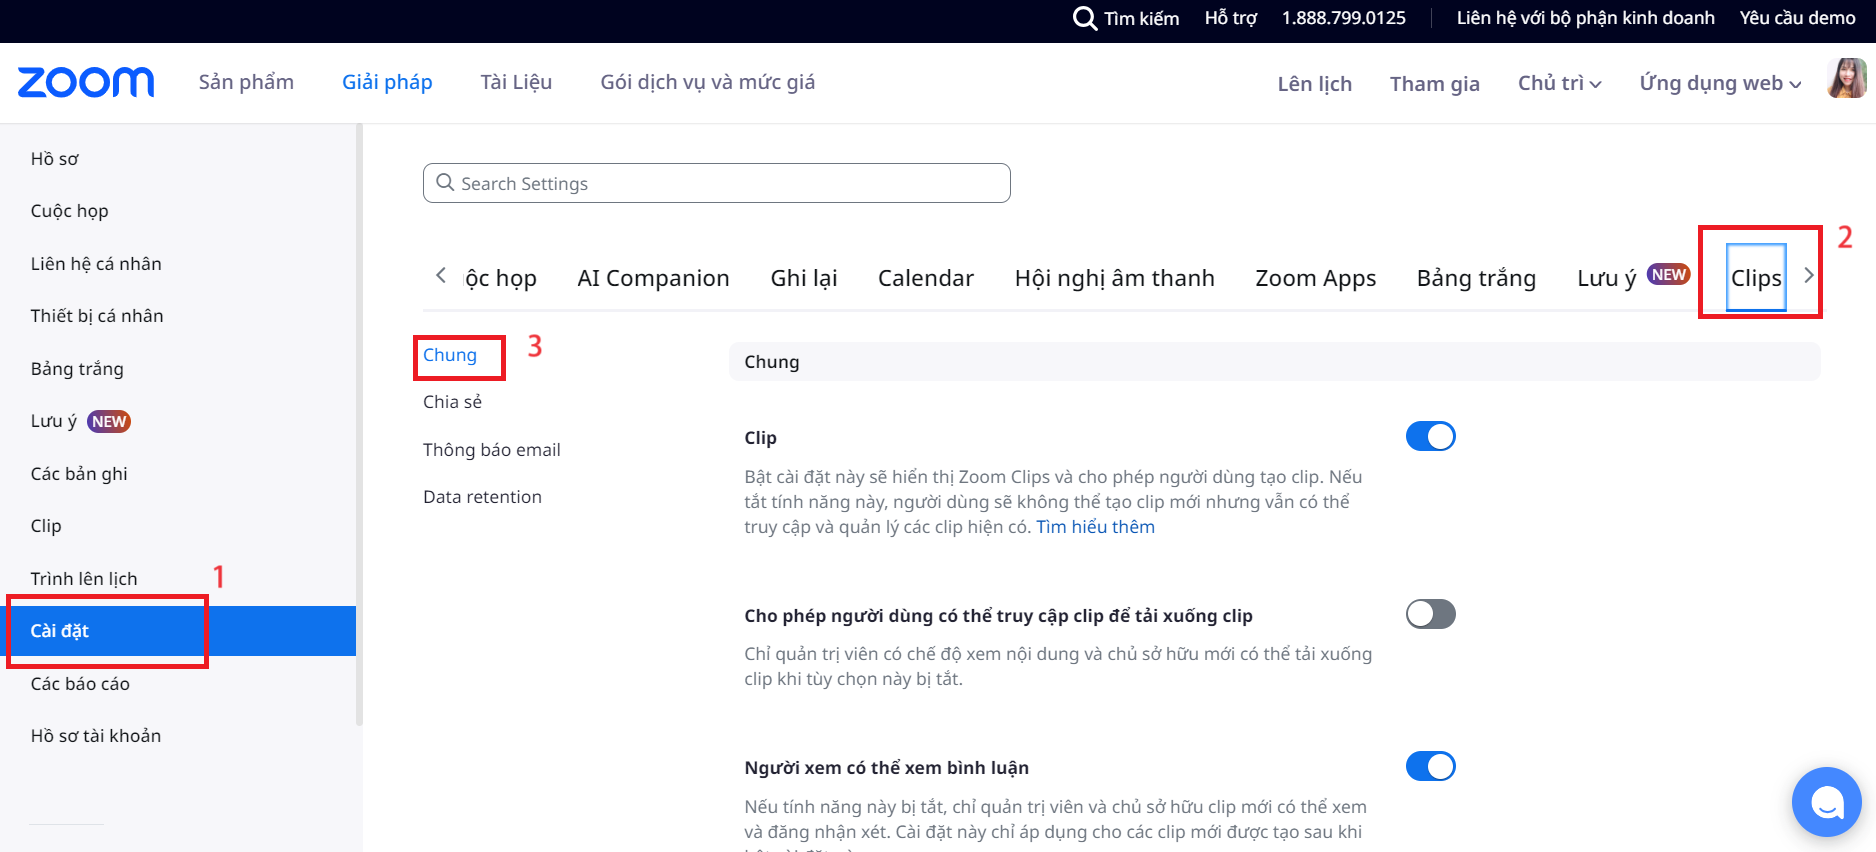1876x852 pixels.
Task: Turn off viewers can see comments toggle
Action: coord(1430,766)
